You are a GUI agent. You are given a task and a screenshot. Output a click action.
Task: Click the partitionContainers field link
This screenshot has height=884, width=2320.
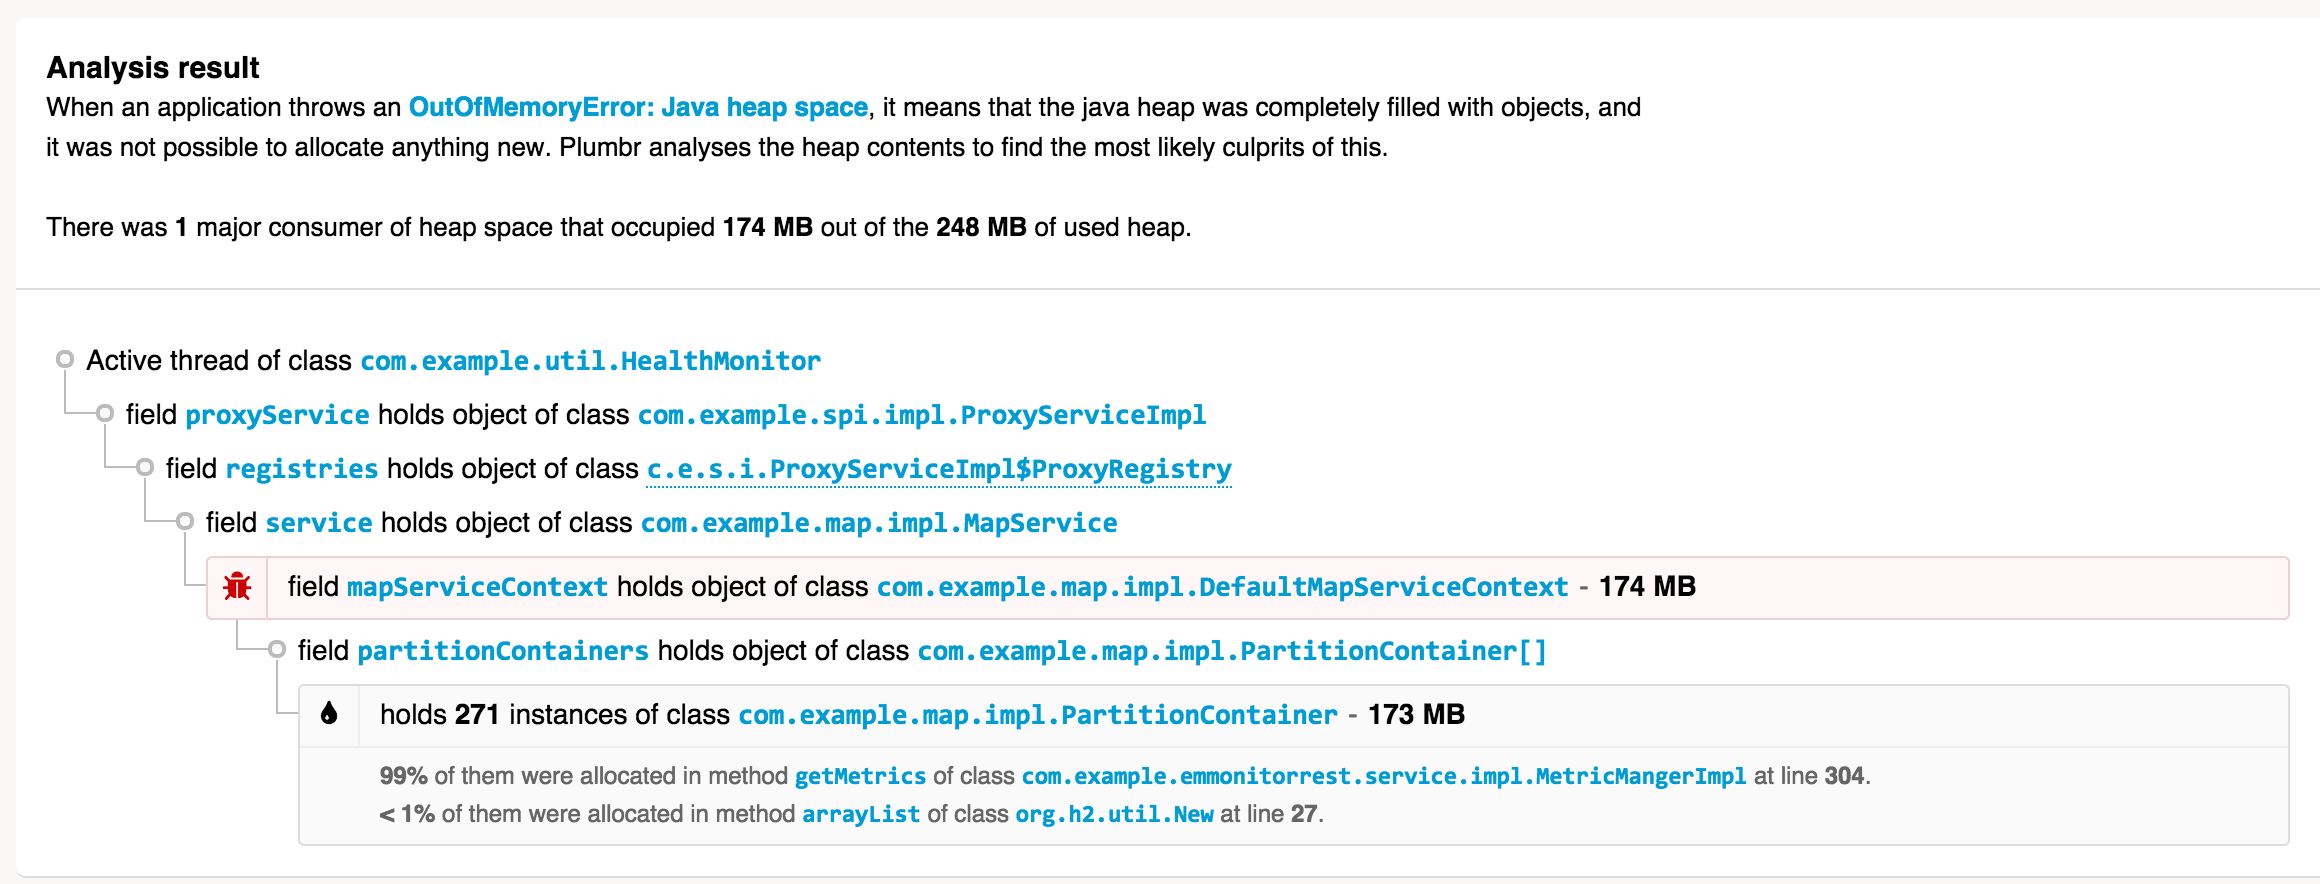coord(503,651)
